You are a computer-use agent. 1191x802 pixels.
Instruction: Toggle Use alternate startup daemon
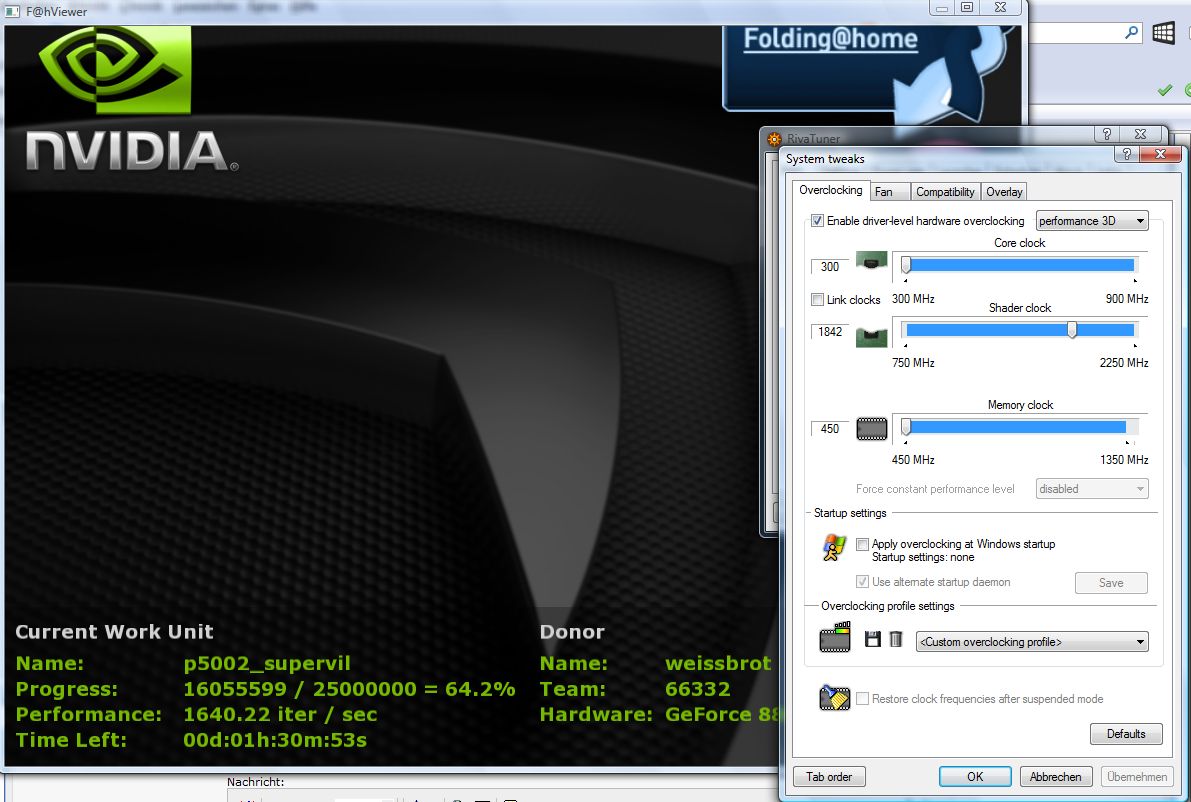[862, 582]
